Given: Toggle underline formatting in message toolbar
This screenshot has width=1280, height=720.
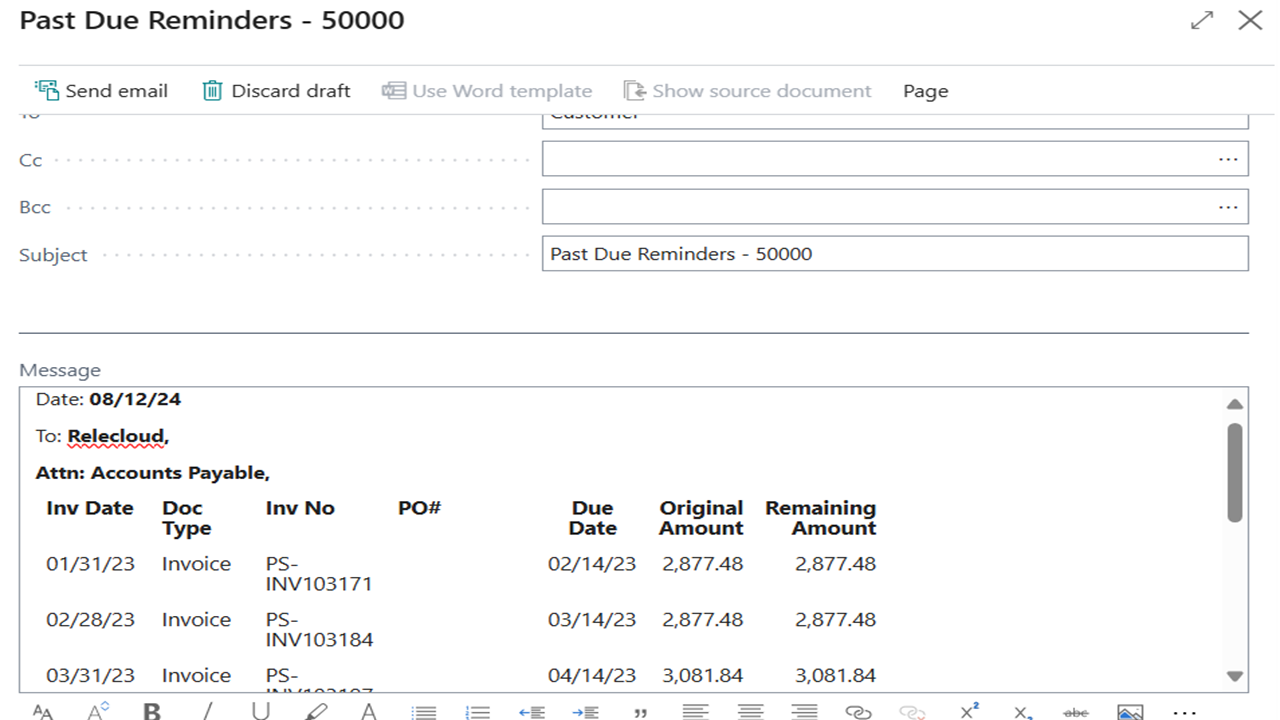Looking at the screenshot, I should [261, 711].
